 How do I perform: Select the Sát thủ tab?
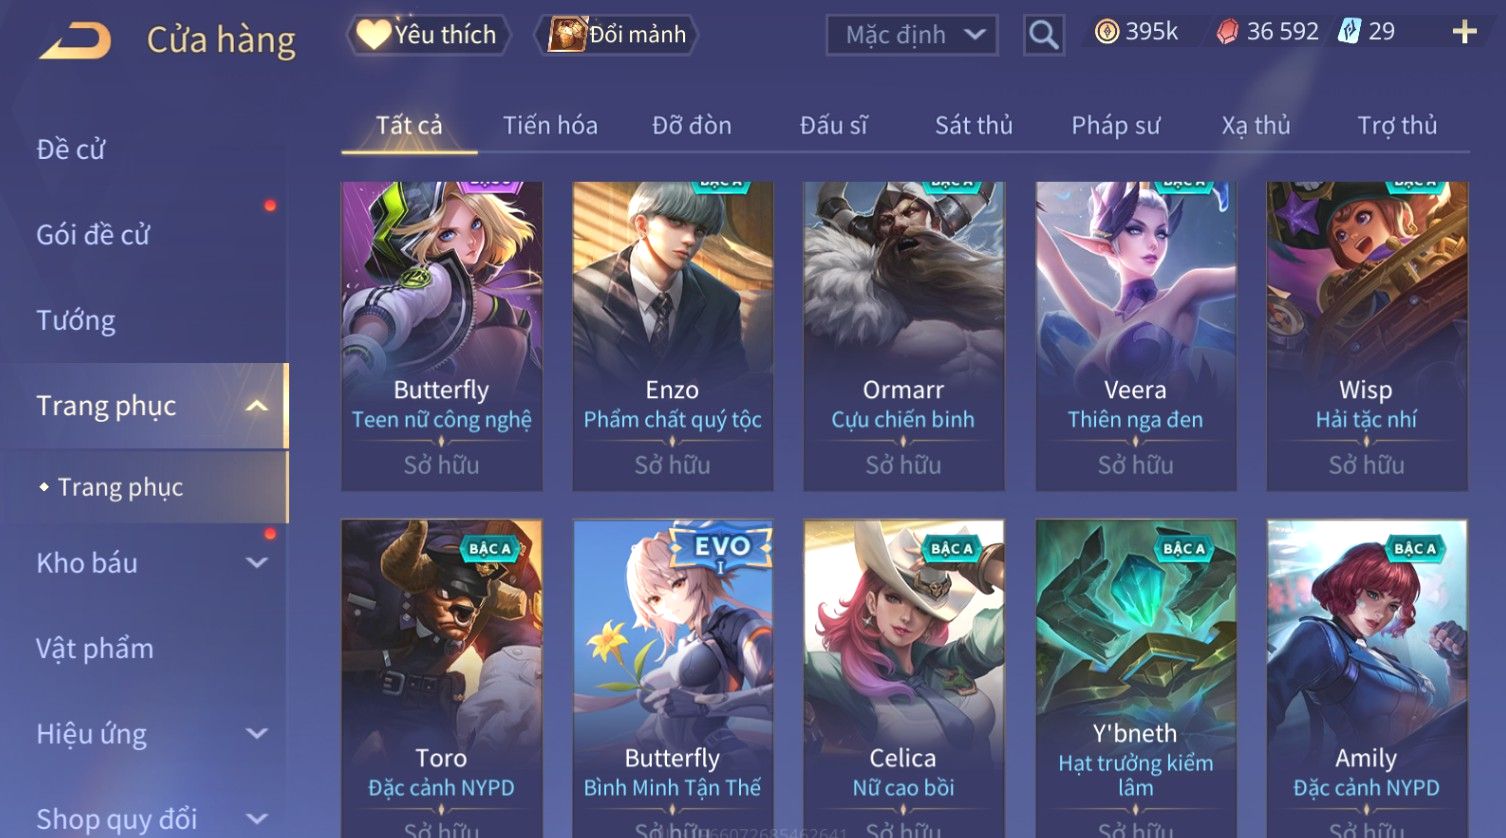point(974,126)
